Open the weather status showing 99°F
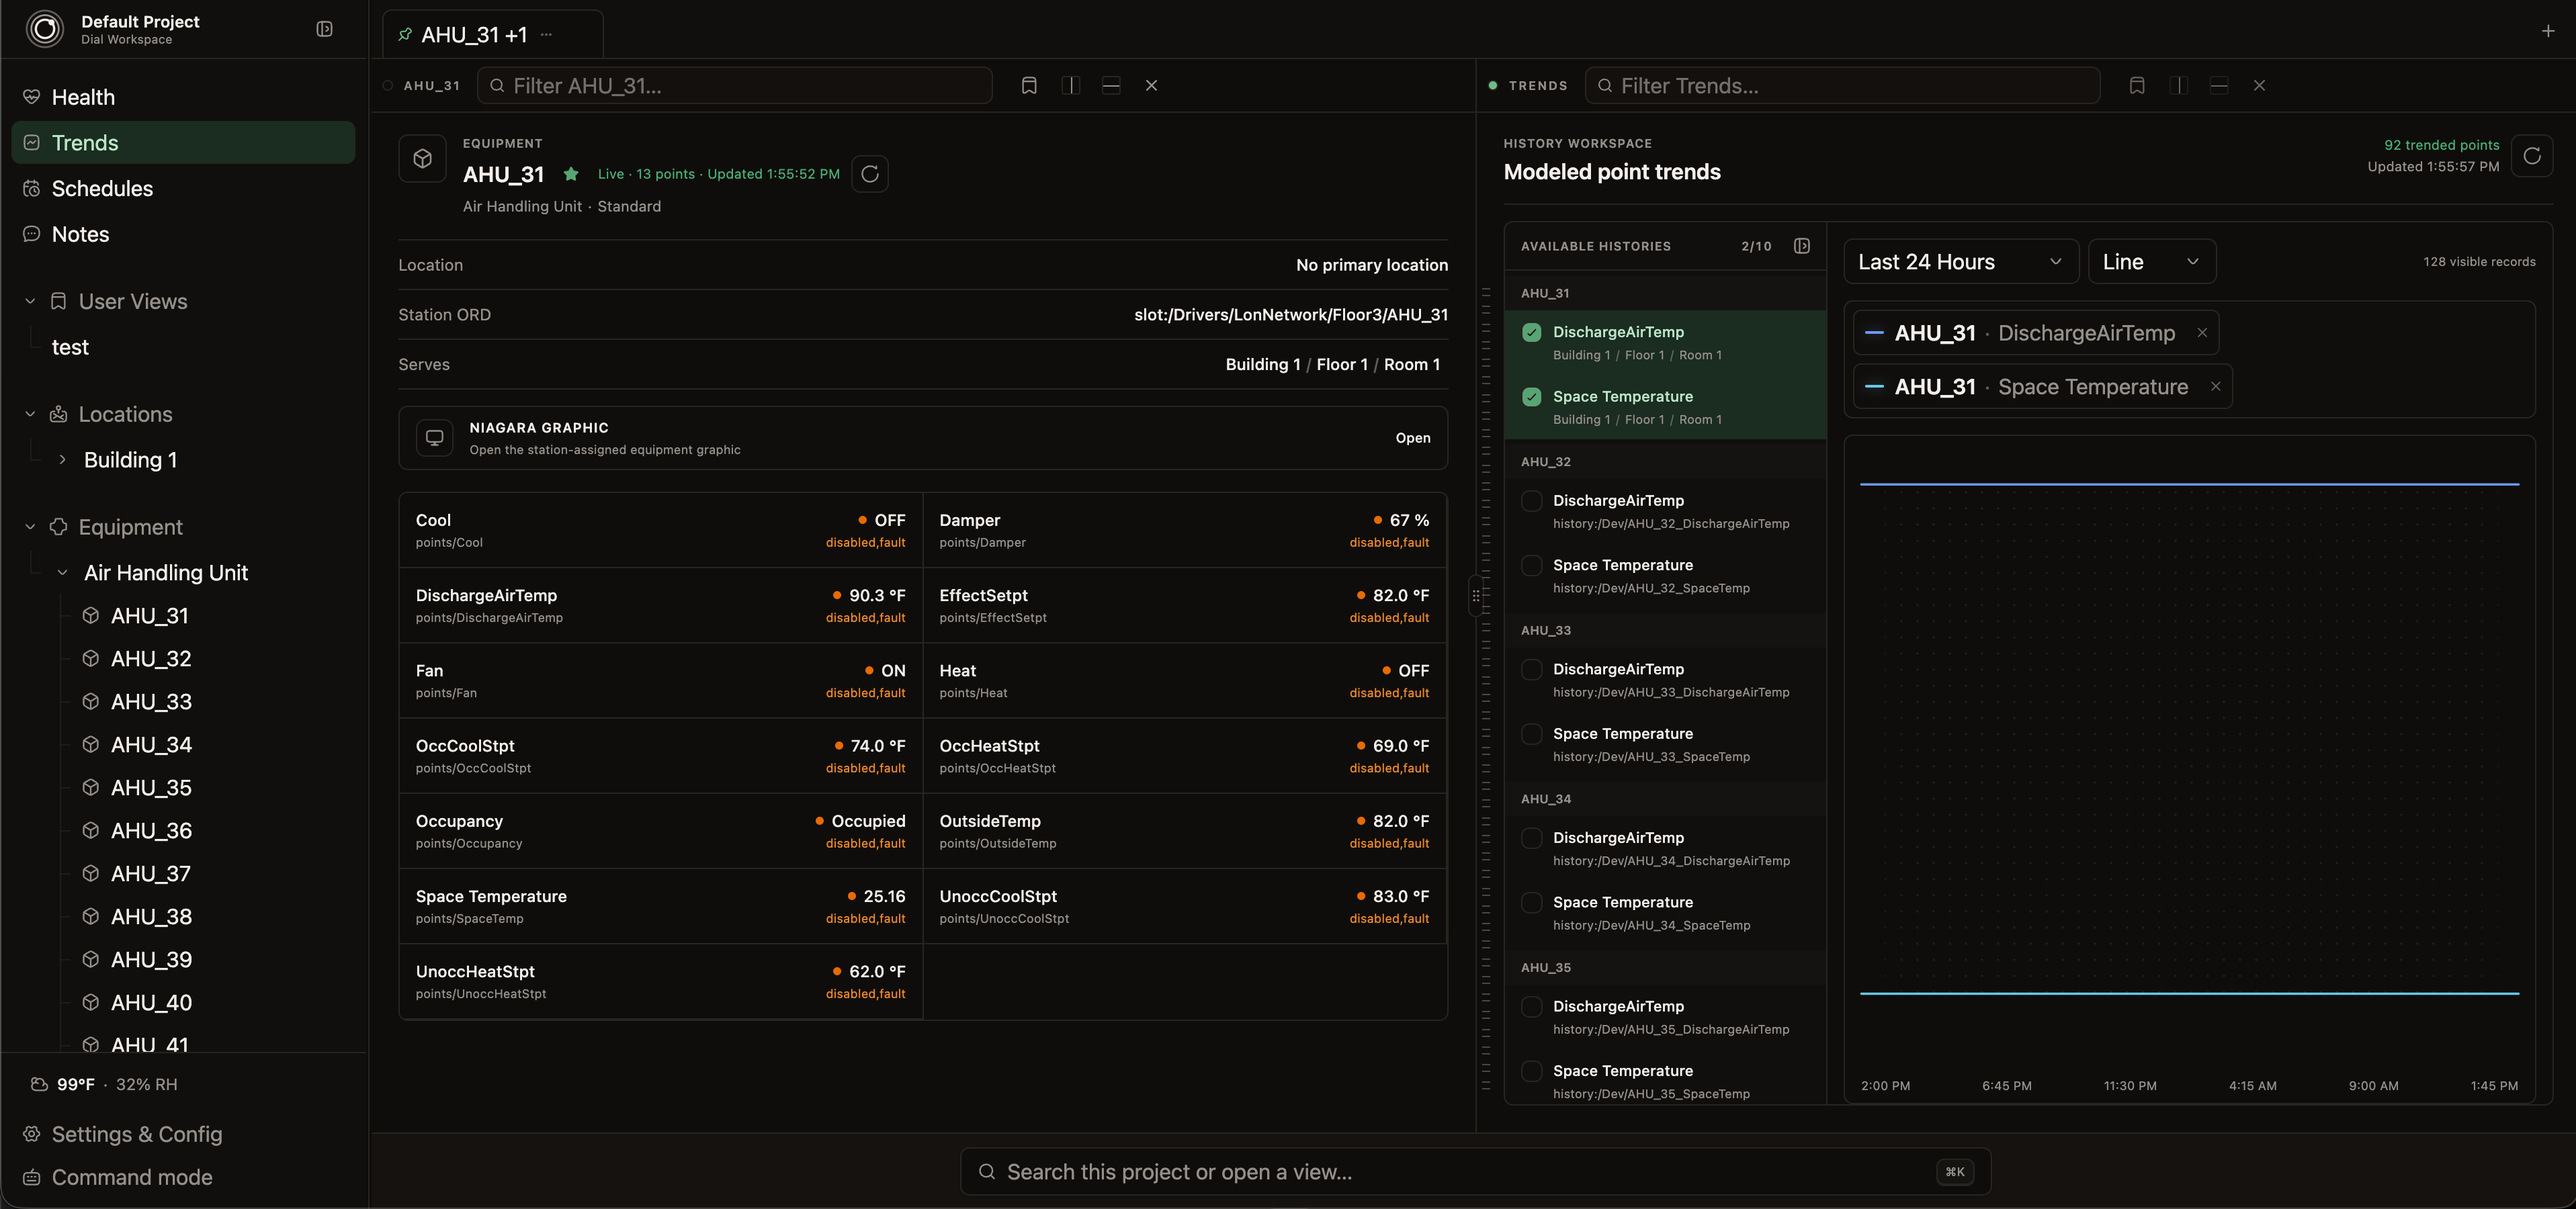 104,1085
